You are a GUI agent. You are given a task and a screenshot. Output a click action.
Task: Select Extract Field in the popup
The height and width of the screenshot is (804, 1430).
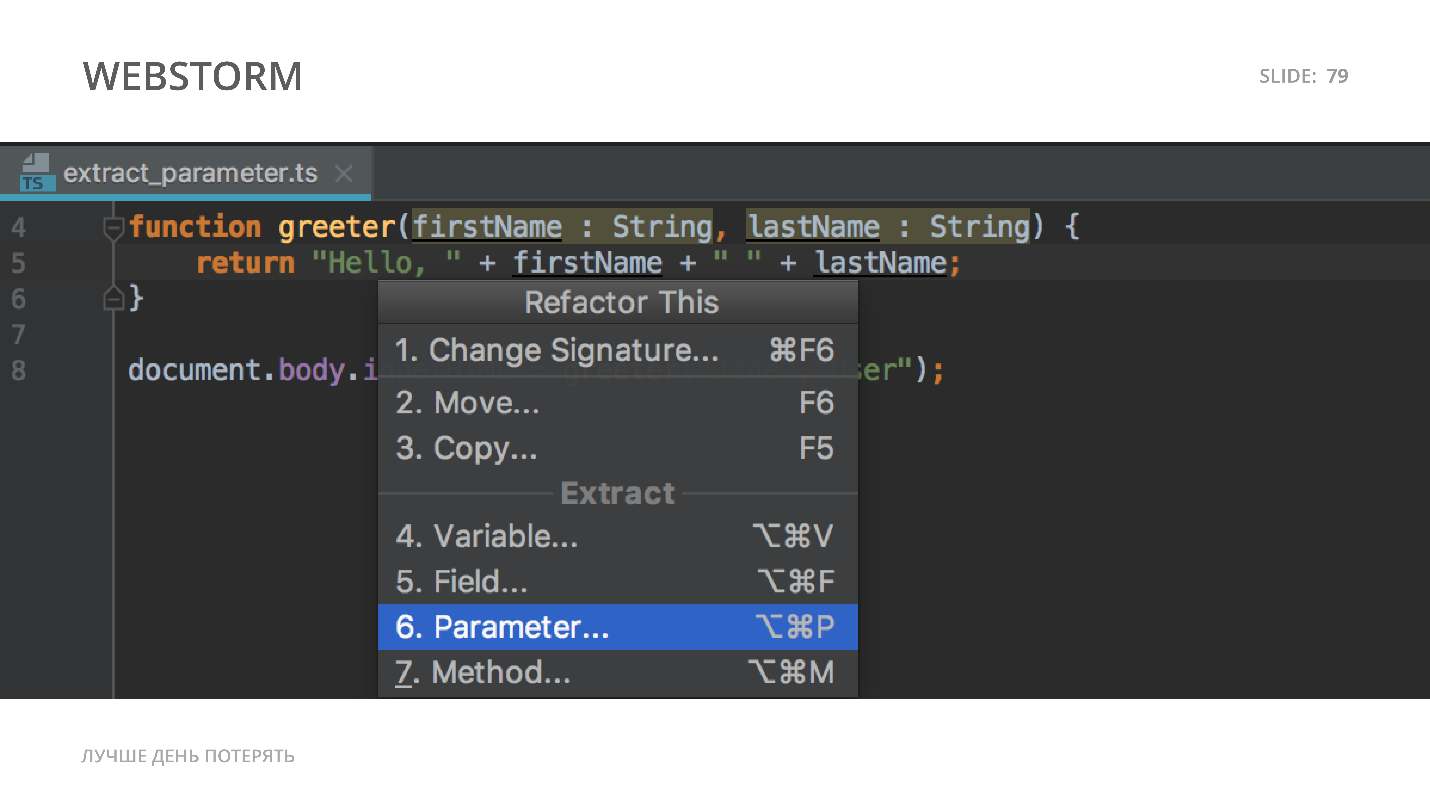tap(462, 582)
